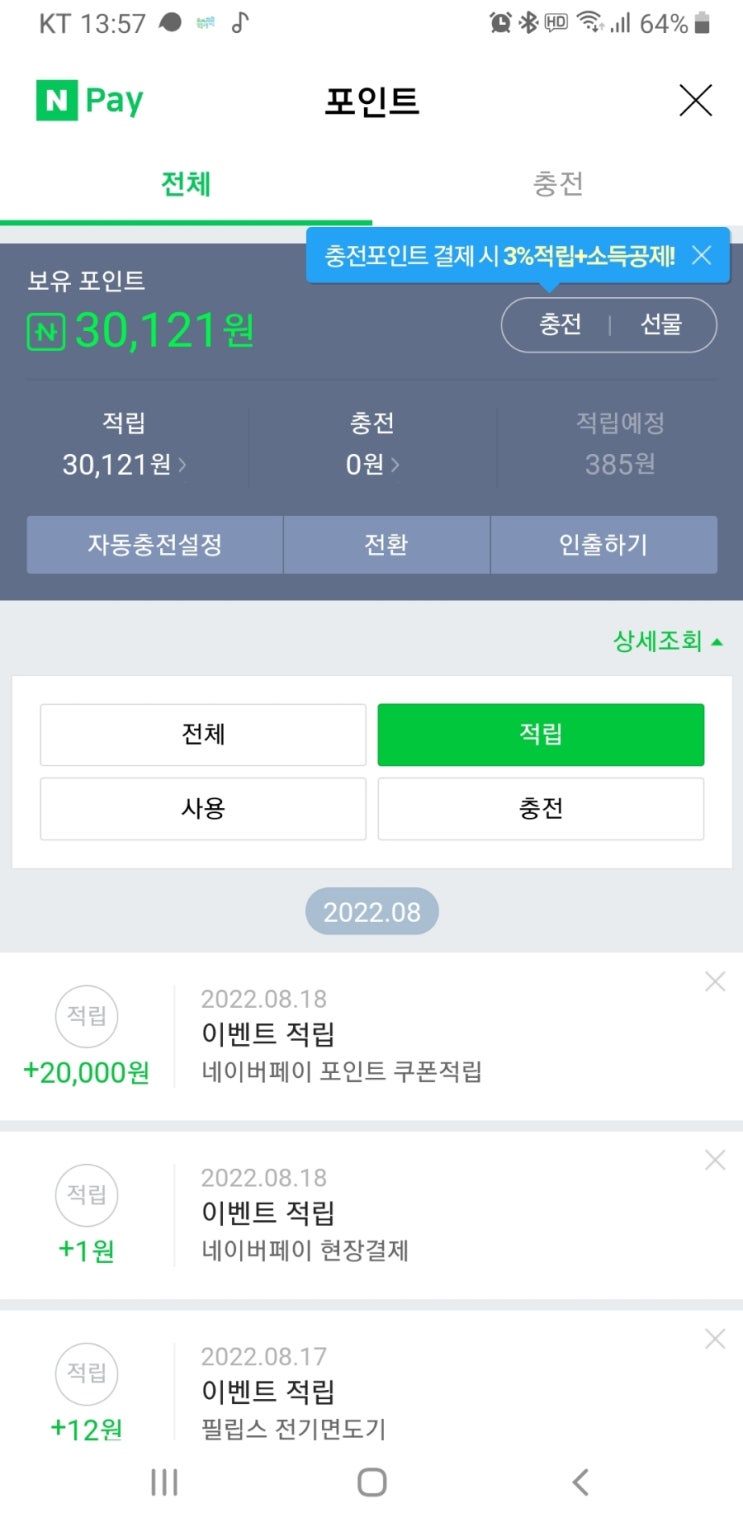Tap the N Pay logo

pyautogui.click(x=90, y=101)
